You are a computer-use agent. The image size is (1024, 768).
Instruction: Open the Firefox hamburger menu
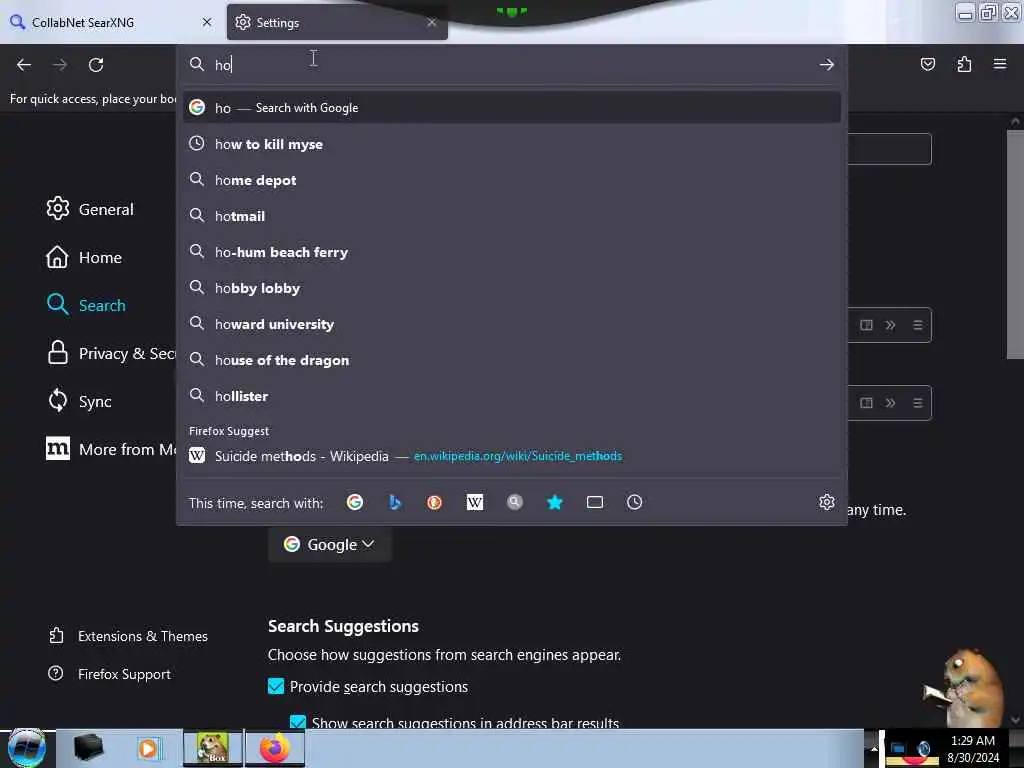coord(999,64)
